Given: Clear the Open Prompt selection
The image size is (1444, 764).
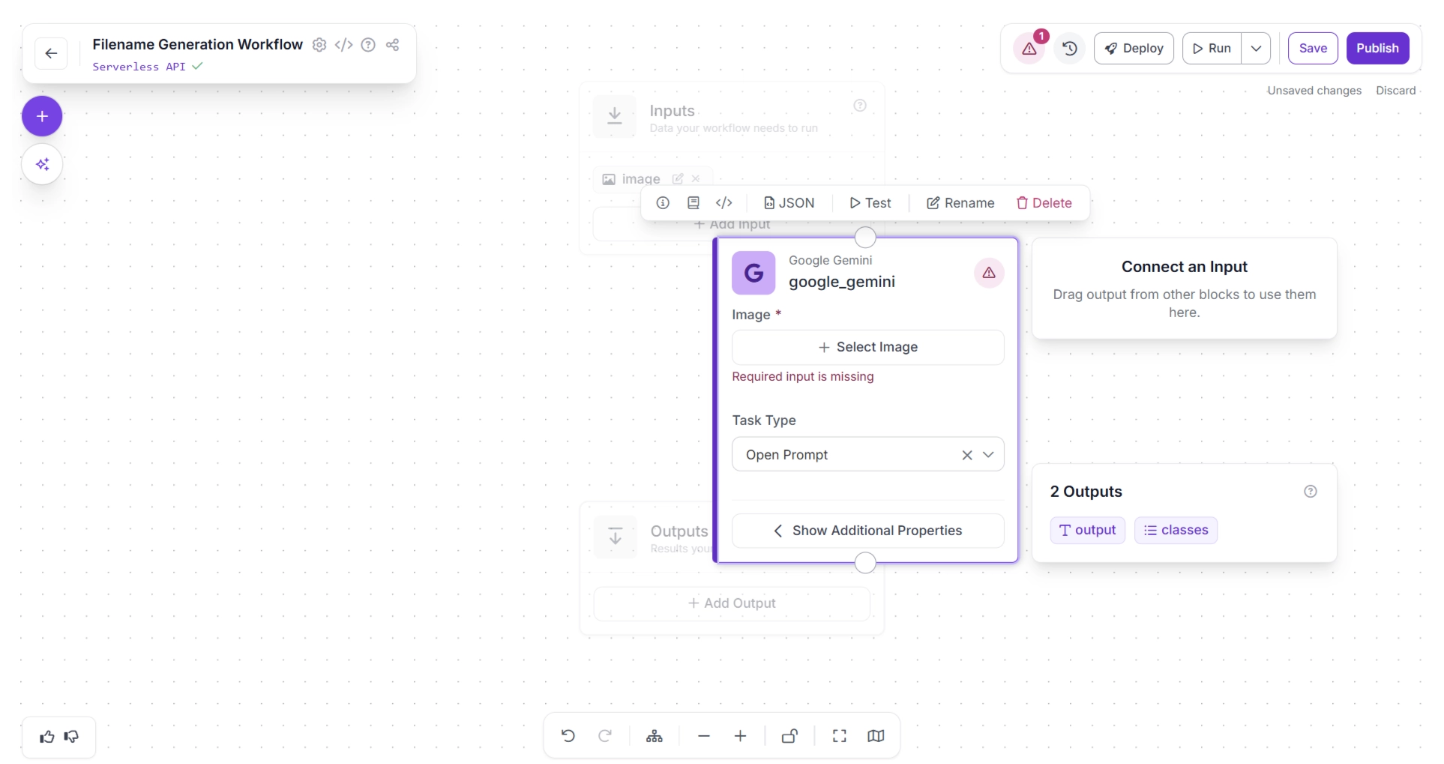Looking at the screenshot, I should tap(966, 455).
